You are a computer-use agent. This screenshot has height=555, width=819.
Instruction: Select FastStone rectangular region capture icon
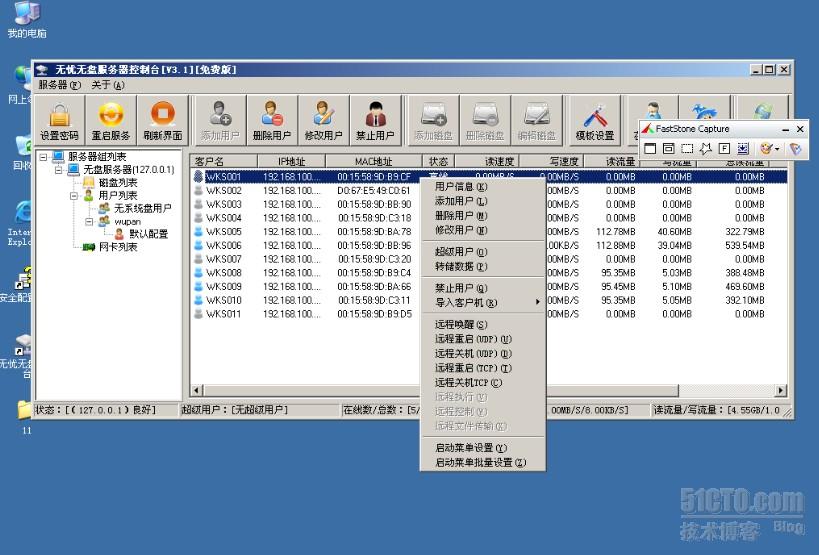click(x=687, y=149)
